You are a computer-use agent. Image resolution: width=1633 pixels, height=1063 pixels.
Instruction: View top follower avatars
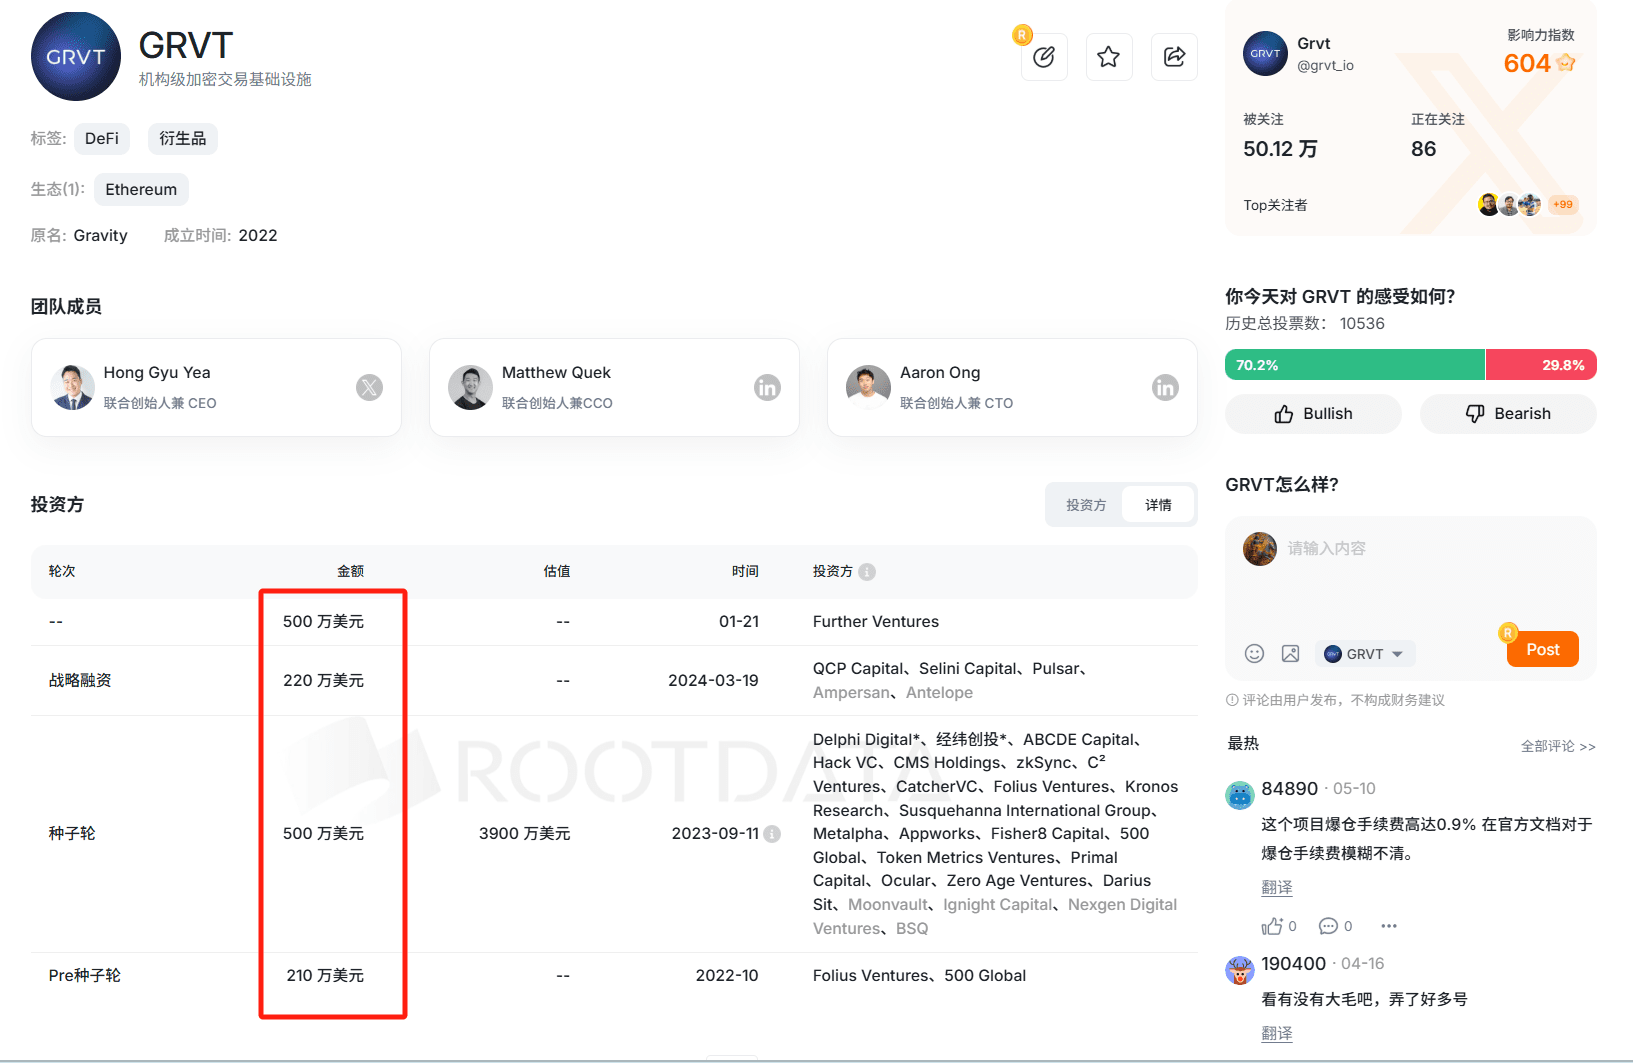pos(1509,205)
